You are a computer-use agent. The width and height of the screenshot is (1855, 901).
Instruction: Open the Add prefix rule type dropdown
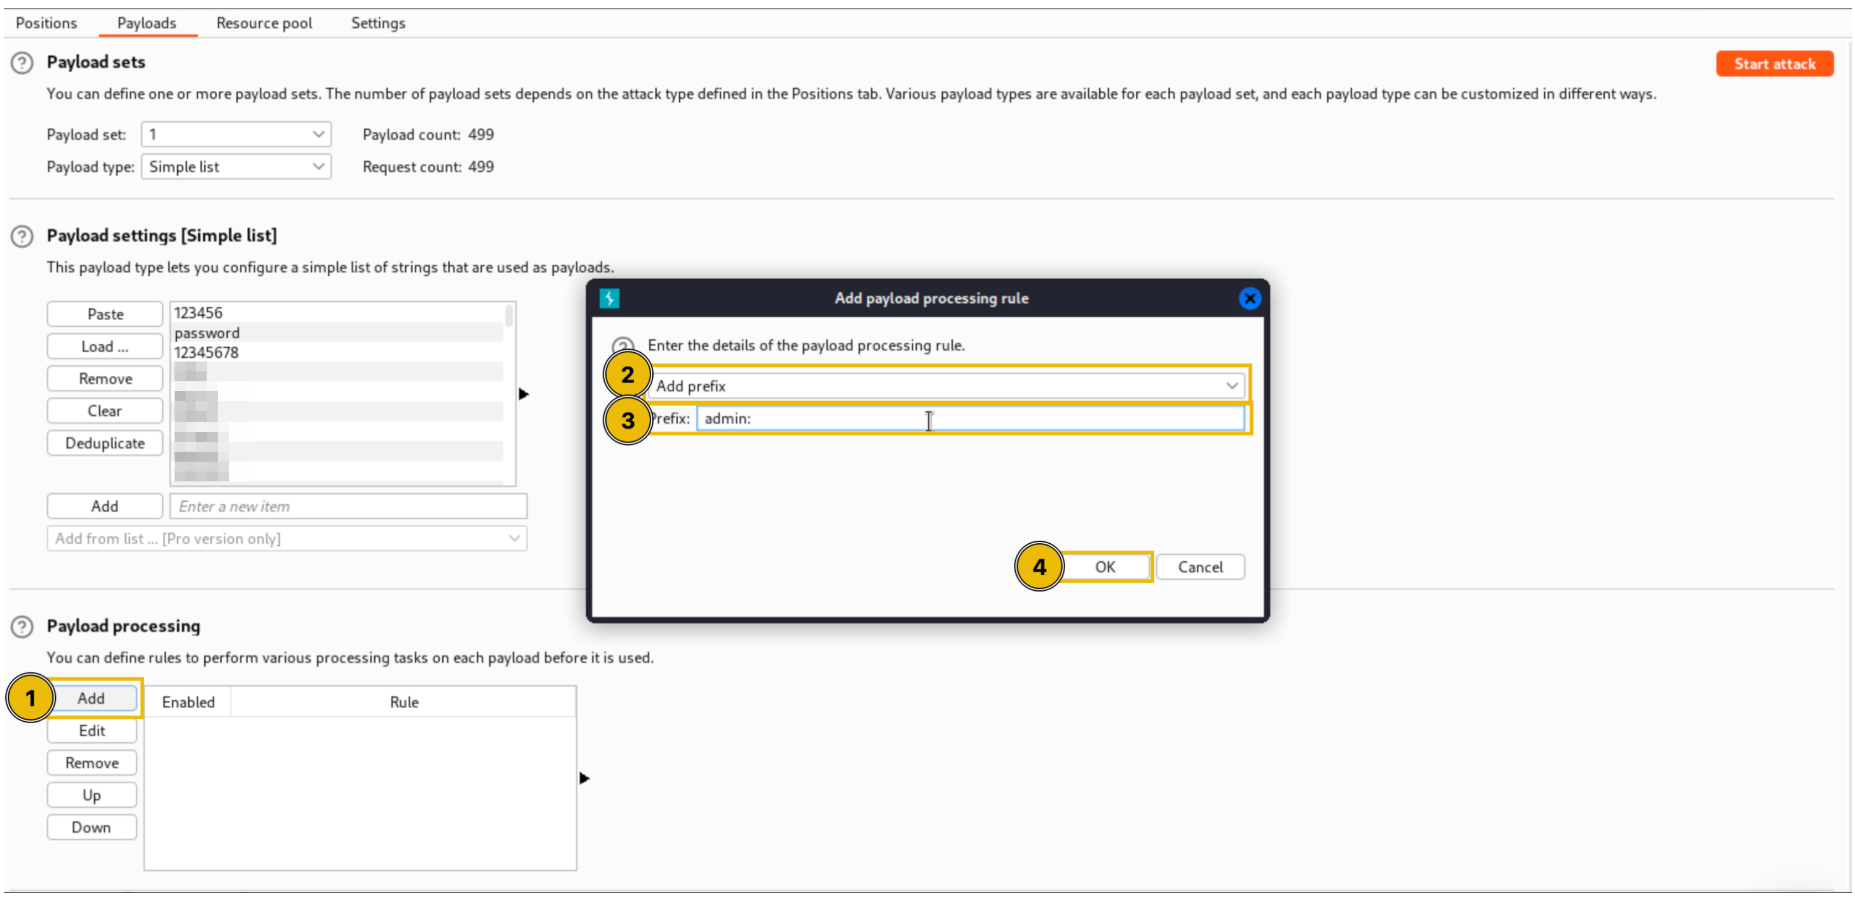click(x=947, y=386)
